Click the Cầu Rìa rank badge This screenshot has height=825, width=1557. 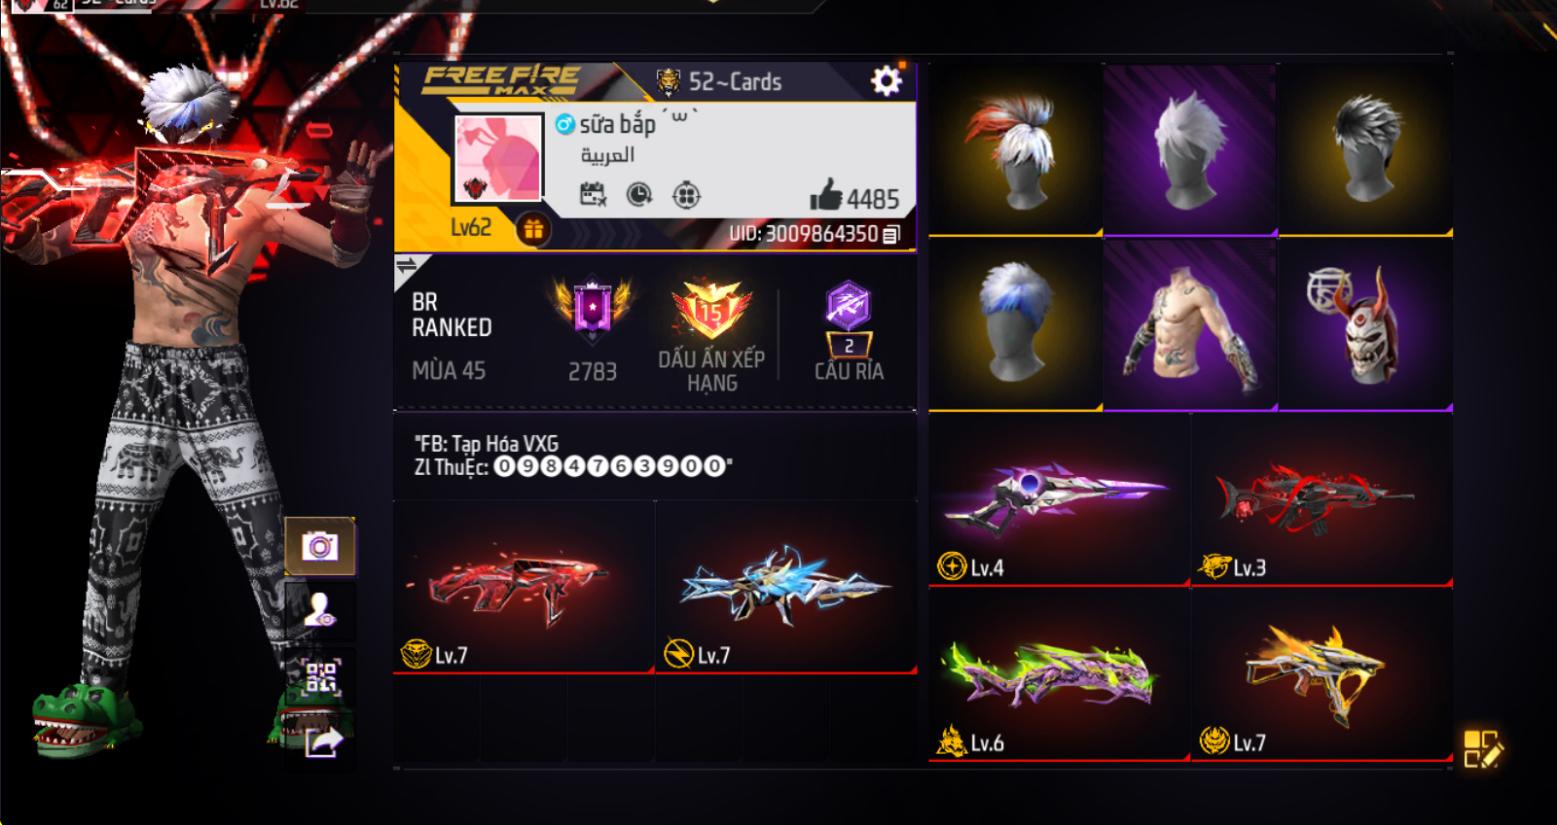(849, 331)
